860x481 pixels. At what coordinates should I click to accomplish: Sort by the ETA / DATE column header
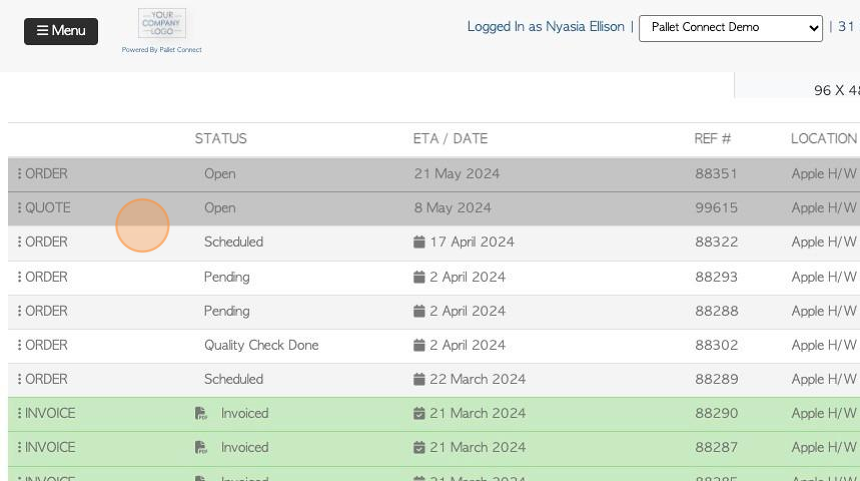coord(450,139)
